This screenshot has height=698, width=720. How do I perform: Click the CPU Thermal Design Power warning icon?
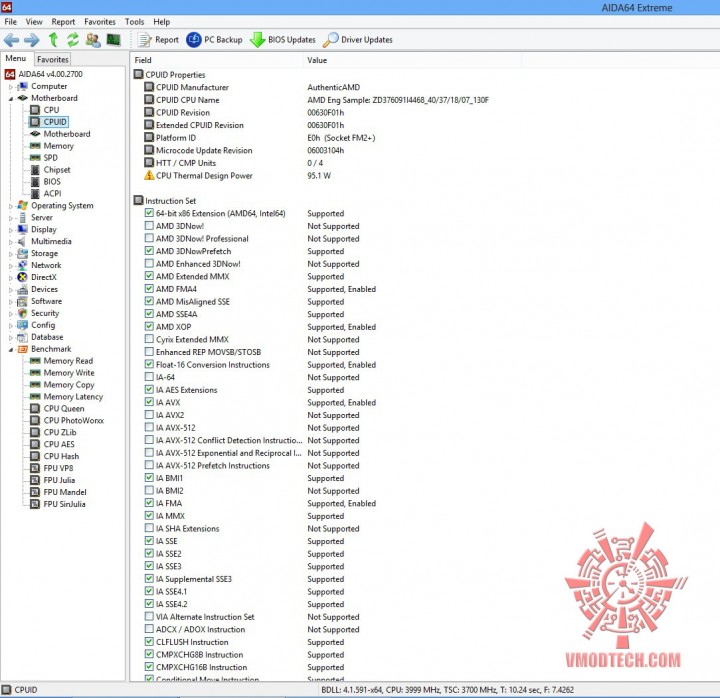pos(149,175)
